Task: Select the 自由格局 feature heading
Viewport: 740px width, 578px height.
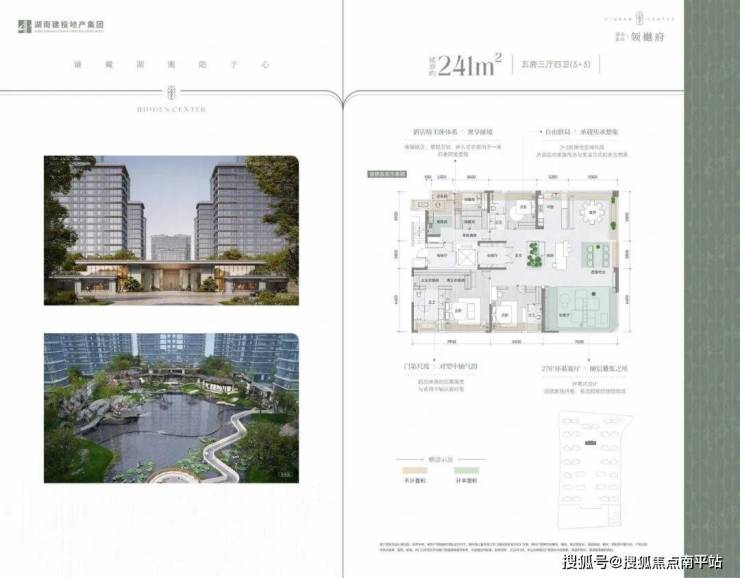Action: pos(581,132)
